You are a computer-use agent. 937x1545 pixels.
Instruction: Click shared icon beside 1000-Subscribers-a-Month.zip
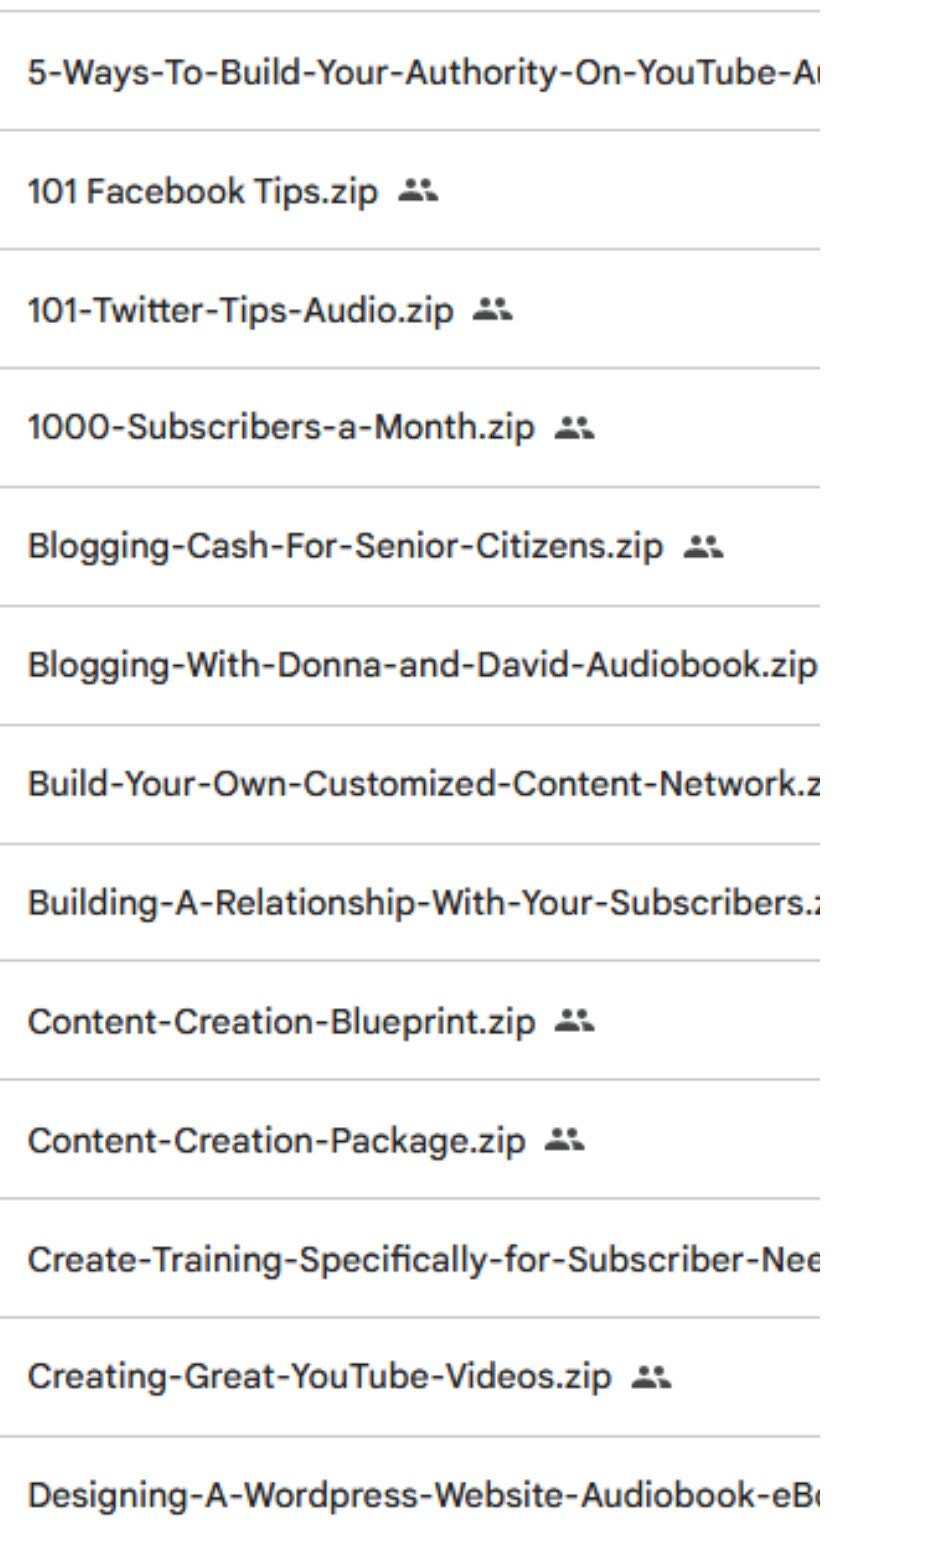pos(574,428)
